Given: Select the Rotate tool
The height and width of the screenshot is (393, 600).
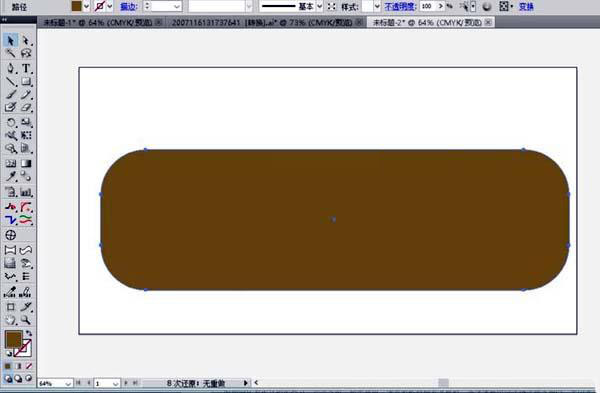Looking at the screenshot, I should (x=10, y=122).
